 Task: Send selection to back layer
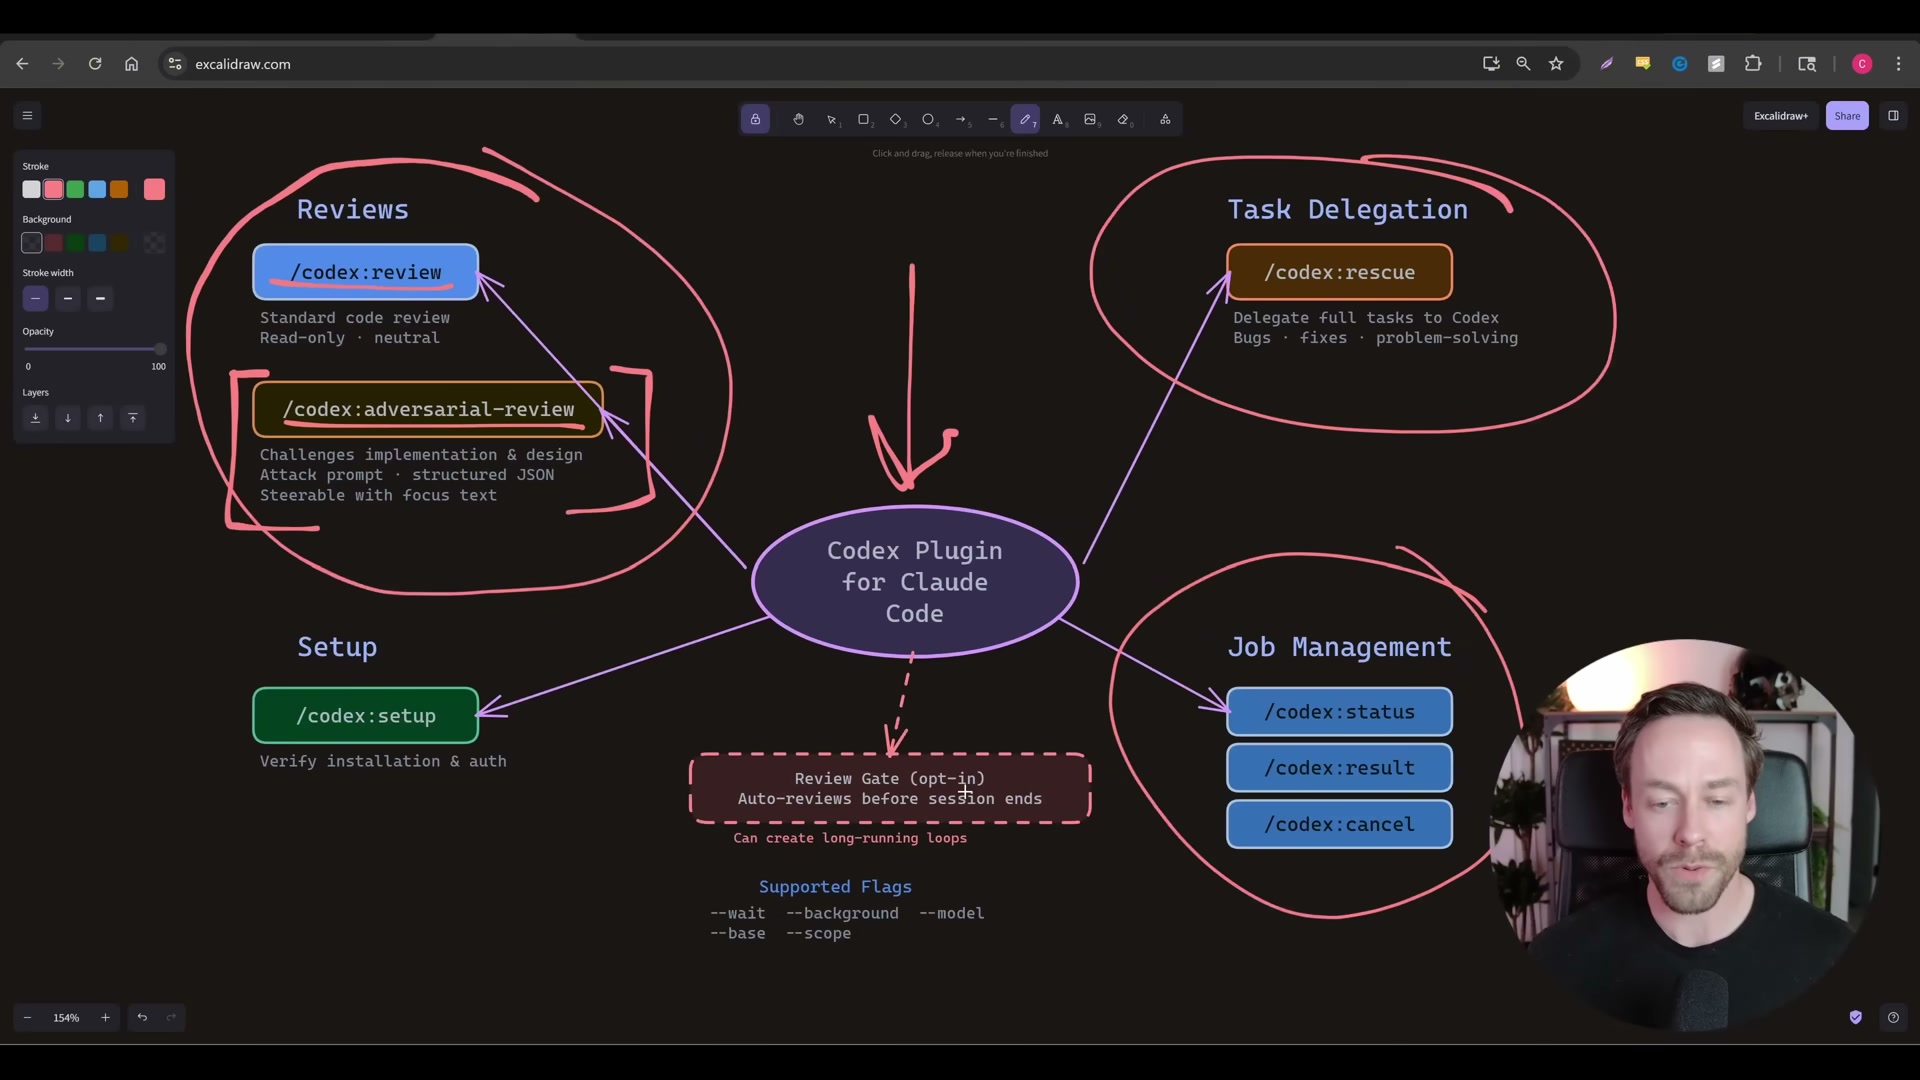(35, 418)
